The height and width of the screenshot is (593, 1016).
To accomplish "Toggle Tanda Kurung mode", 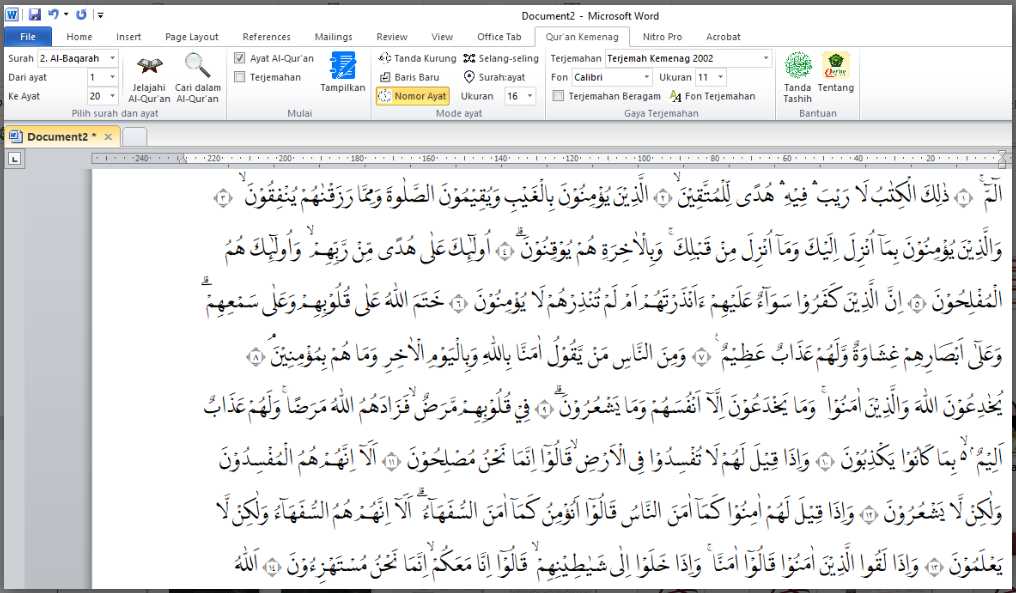I will tap(417, 58).
